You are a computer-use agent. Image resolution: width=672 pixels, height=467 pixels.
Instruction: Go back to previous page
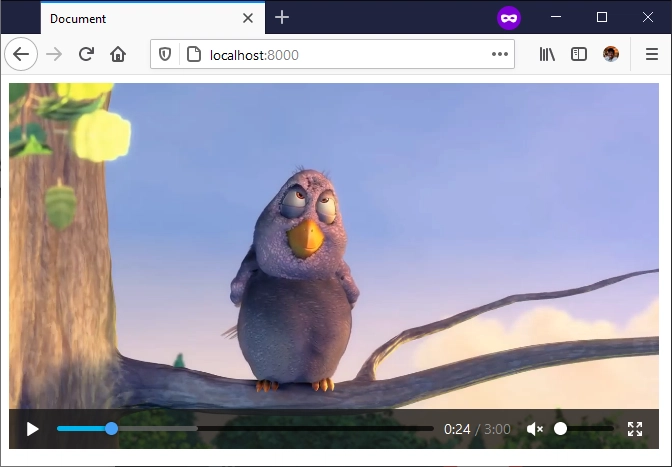[21, 54]
